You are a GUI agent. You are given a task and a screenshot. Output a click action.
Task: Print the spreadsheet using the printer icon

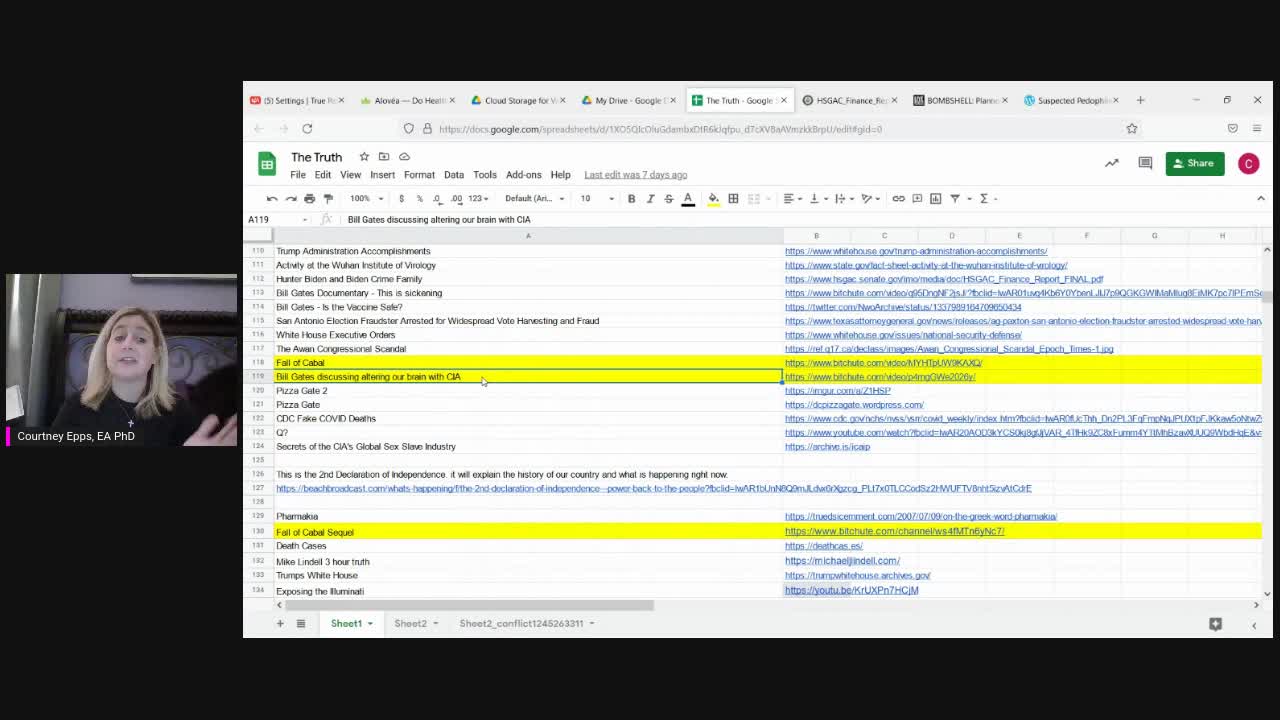point(309,198)
